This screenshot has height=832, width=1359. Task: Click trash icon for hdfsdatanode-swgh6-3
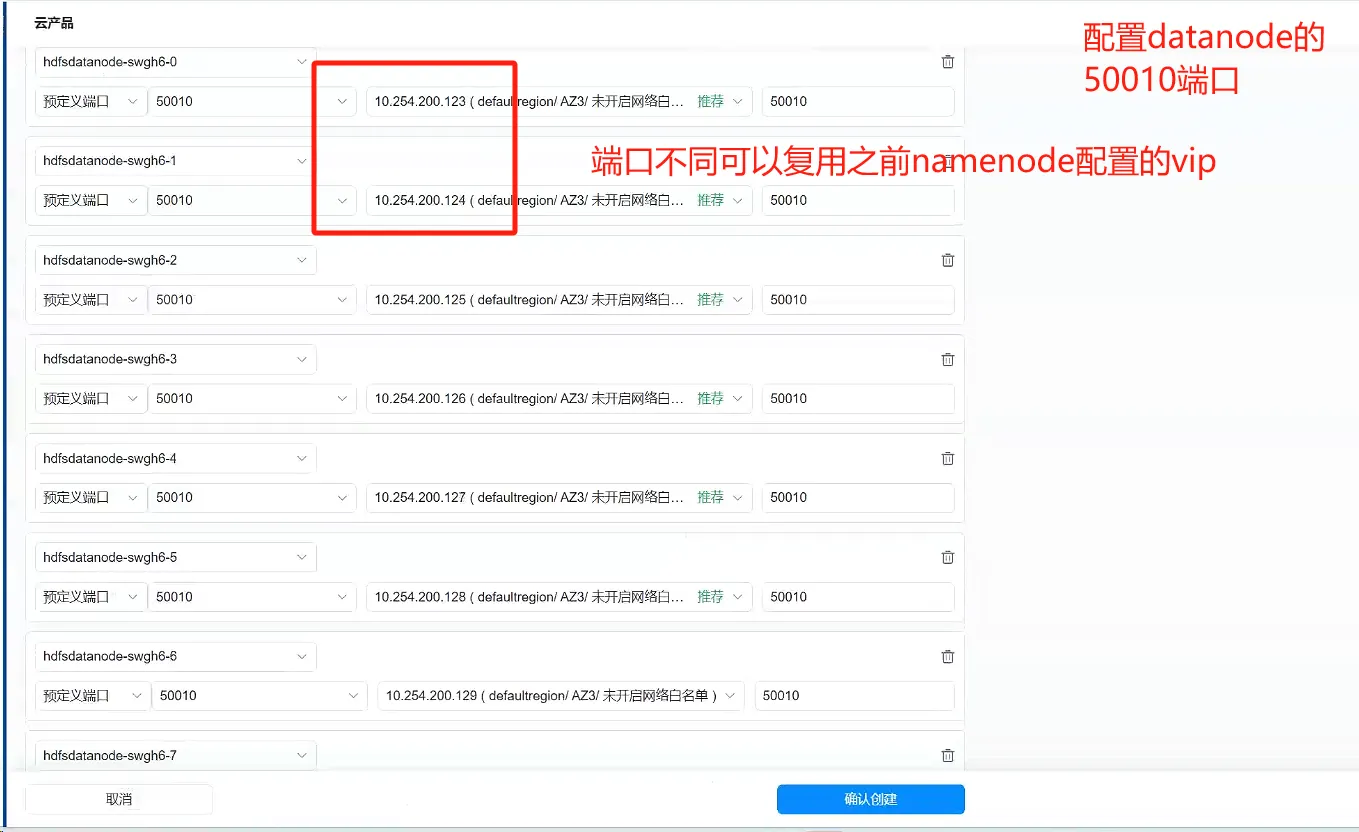947,359
